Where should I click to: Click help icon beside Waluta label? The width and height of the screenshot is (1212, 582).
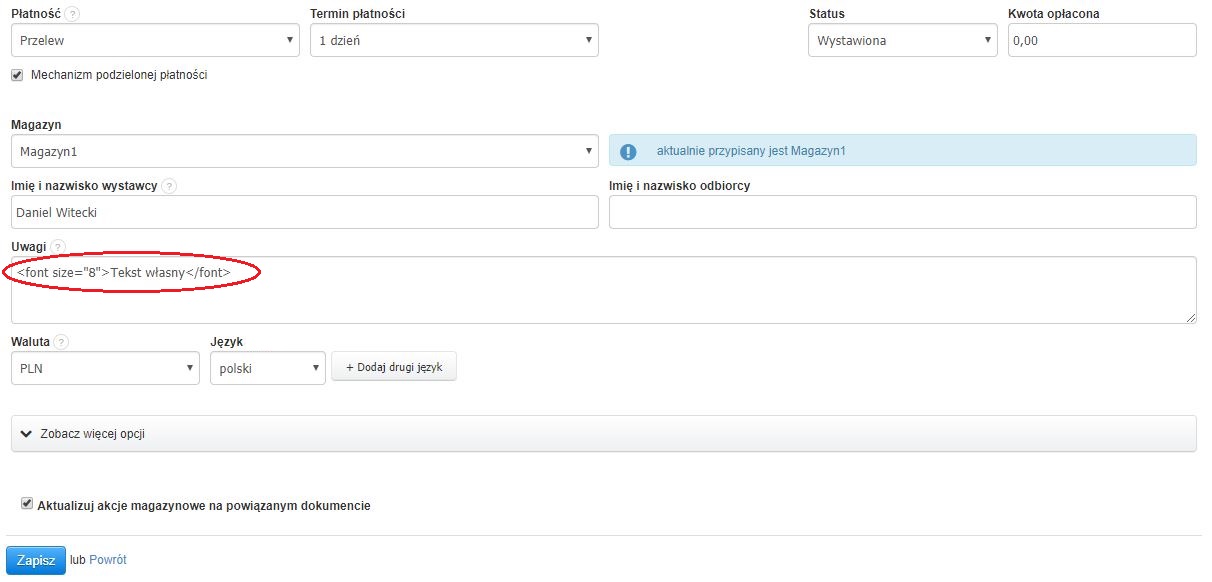pos(62,342)
